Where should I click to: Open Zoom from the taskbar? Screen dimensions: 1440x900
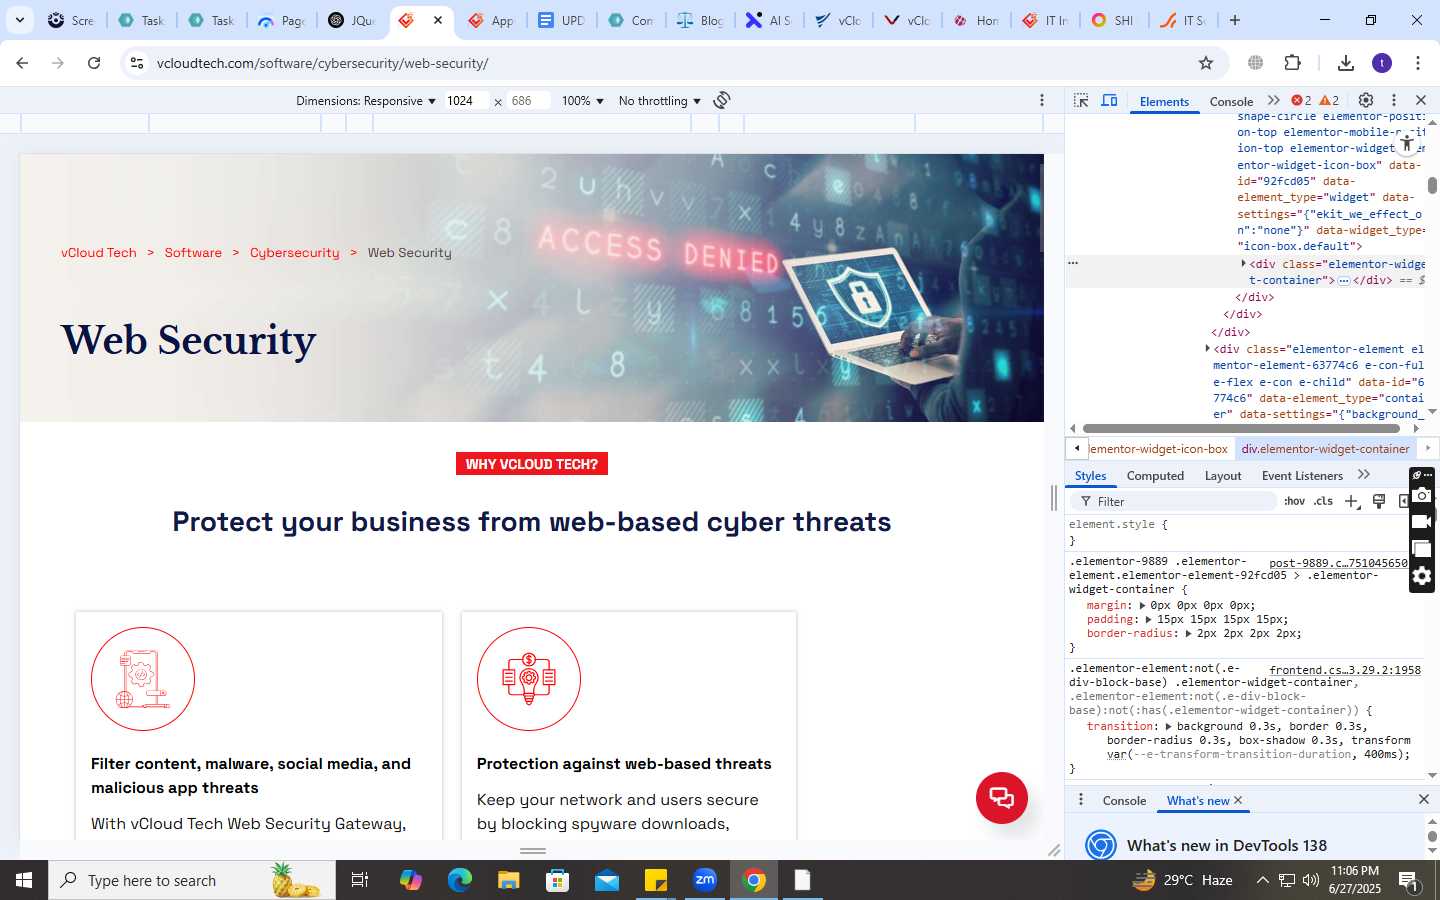pos(705,880)
